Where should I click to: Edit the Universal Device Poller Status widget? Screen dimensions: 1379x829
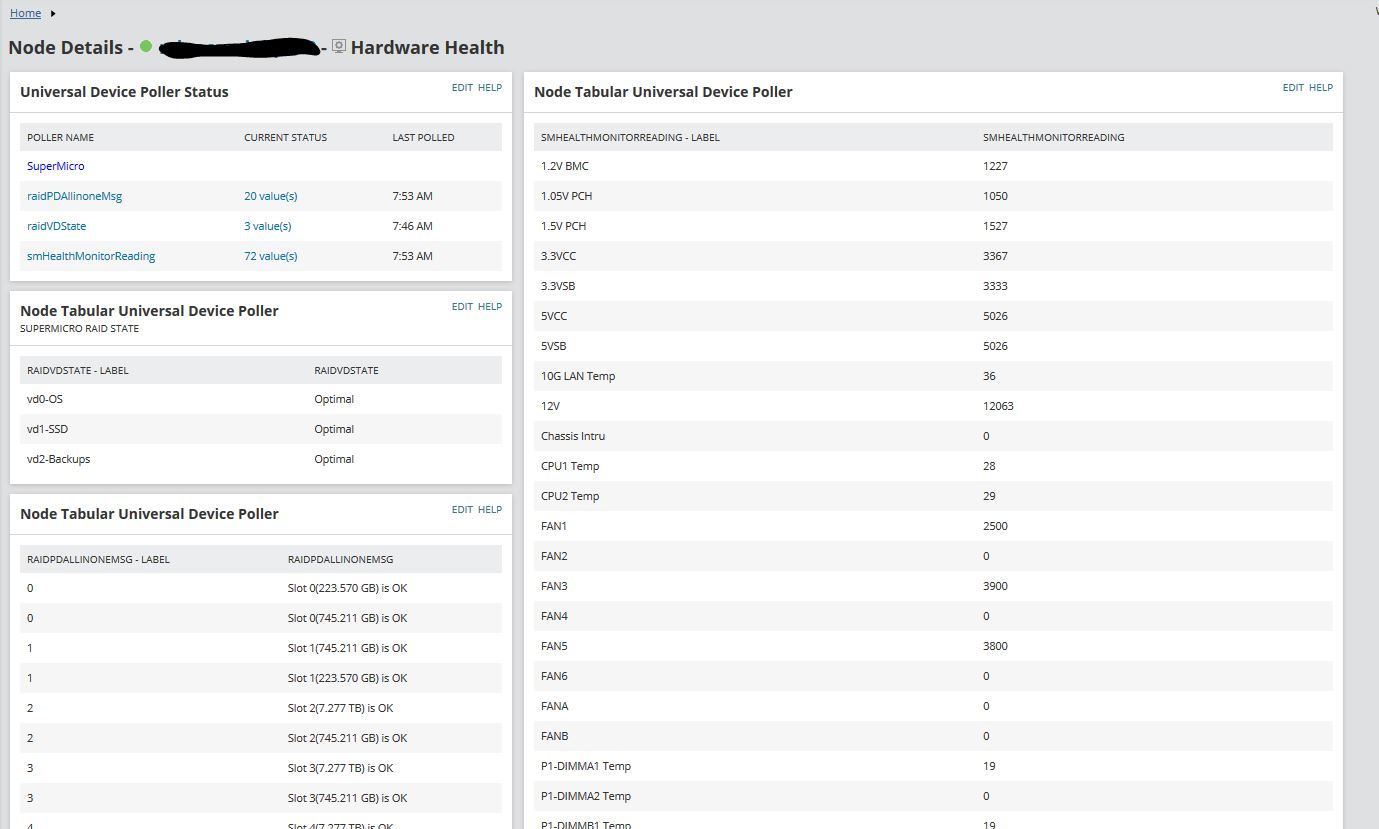[x=462, y=88]
